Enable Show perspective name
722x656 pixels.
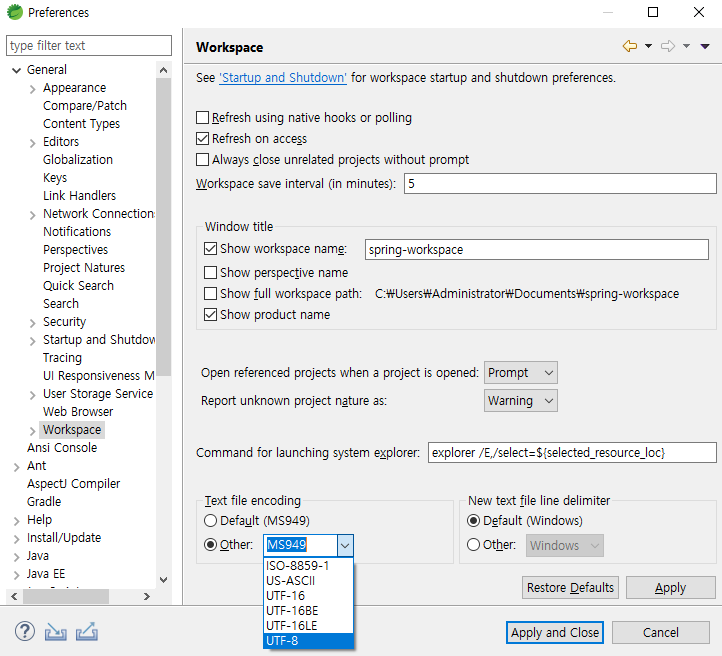pyautogui.click(x=210, y=273)
